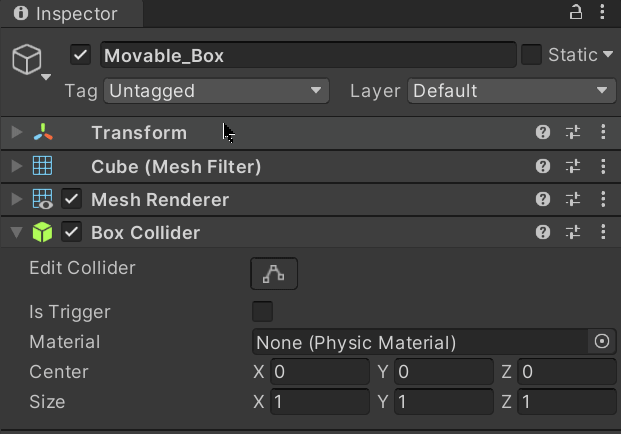This screenshot has width=621, height=434.
Task: Click the Center Z field
Action: click(567, 371)
